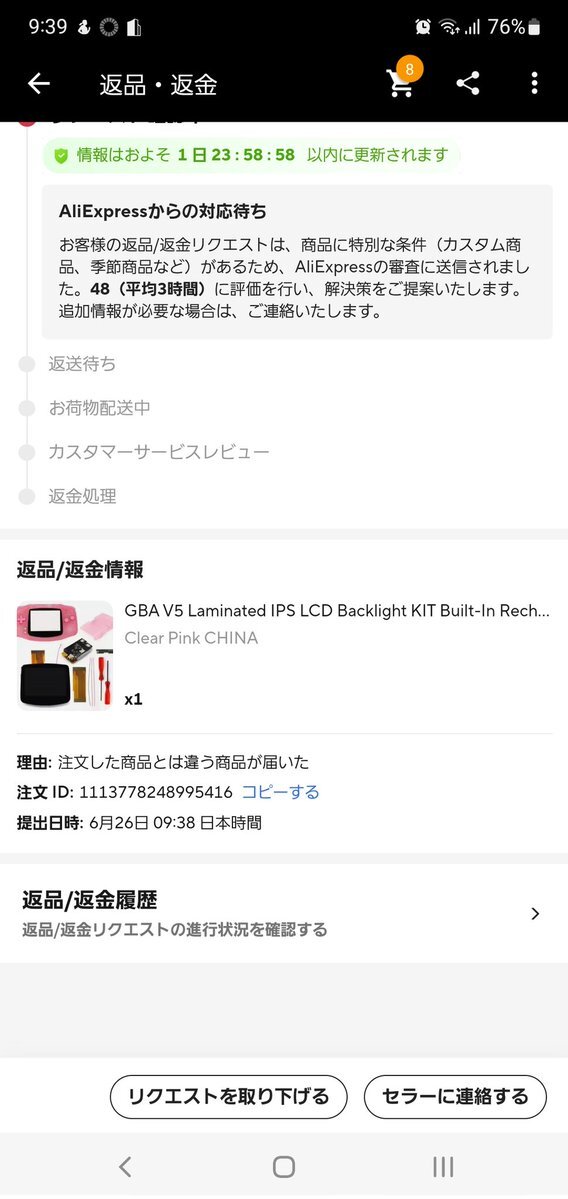Image resolution: width=568 pixels, height=1199 pixels.
Task: Click コピーする to copy order ID
Action: click(x=281, y=792)
